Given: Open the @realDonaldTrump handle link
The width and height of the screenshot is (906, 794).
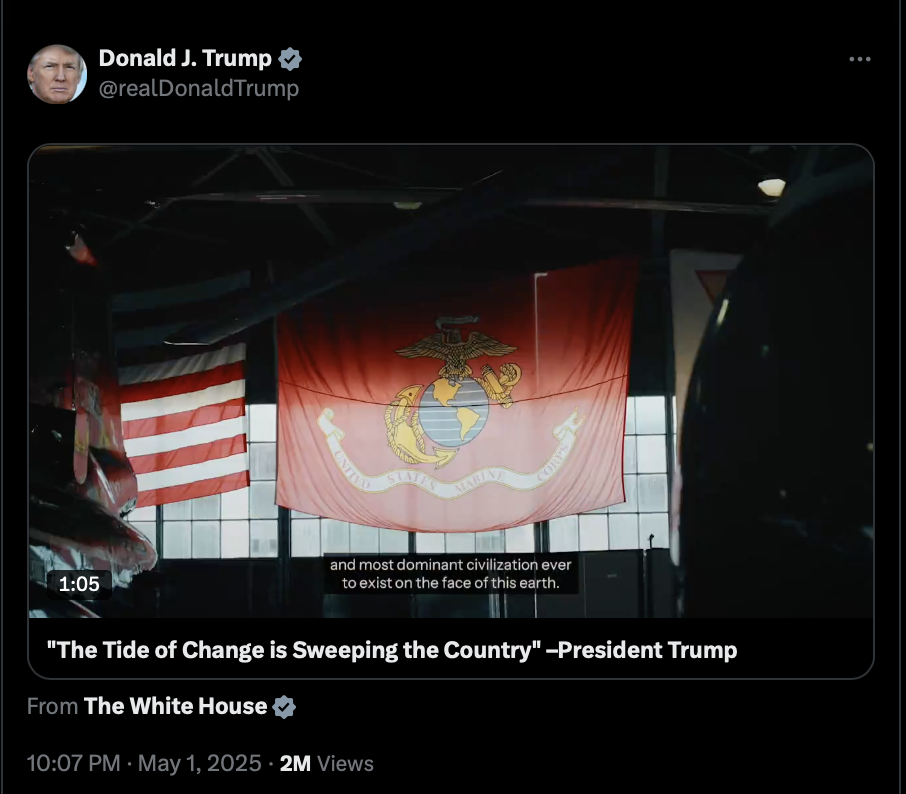Looking at the screenshot, I should (199, 88).
